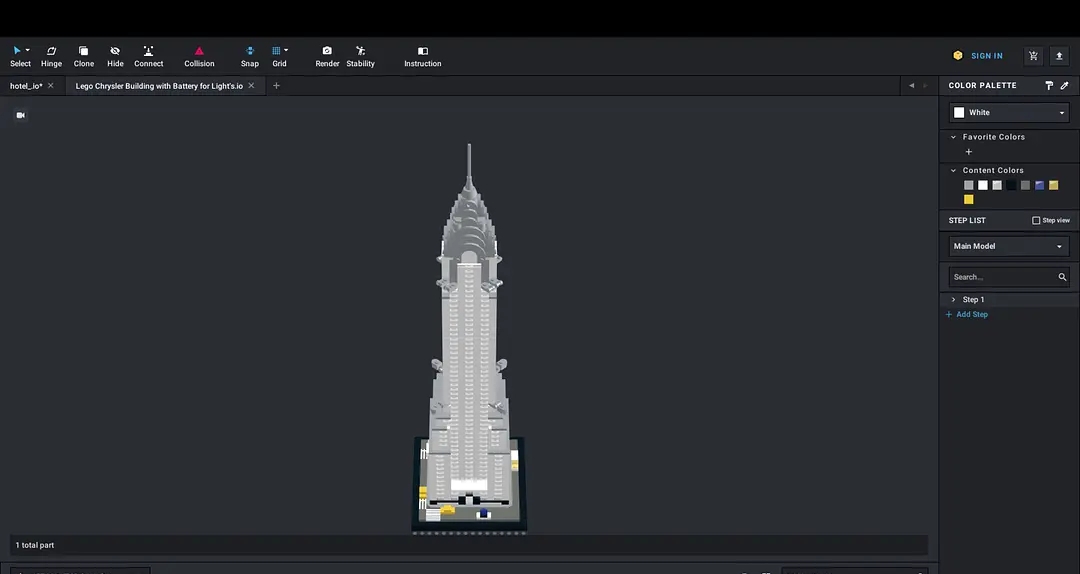This screenshot has height=574, width=1080.
Task: Toggle Collision detection
Action: (199, 56)
